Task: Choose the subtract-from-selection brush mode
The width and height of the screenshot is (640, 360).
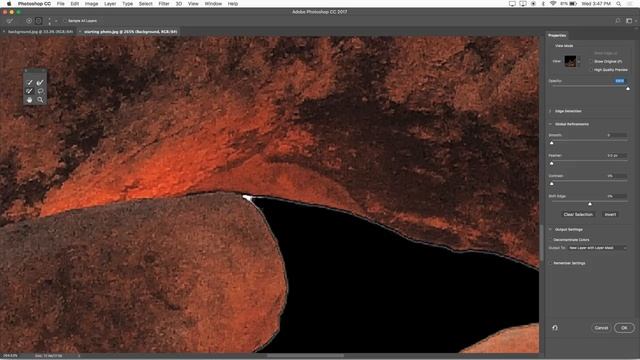Action: coord(38,21)
